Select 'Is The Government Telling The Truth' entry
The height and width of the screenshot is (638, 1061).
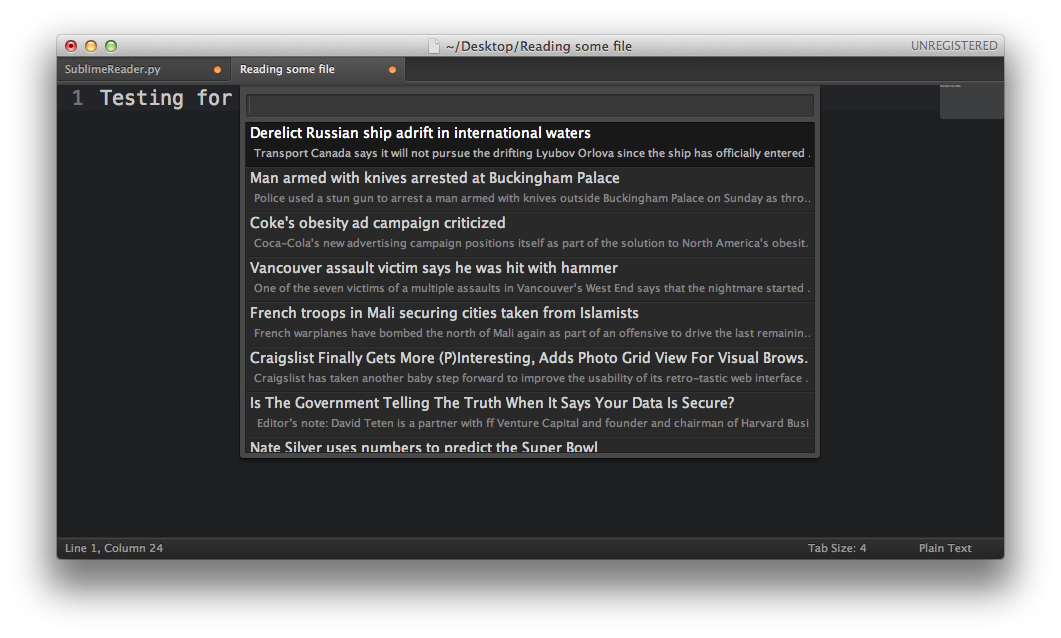[530, 413]
